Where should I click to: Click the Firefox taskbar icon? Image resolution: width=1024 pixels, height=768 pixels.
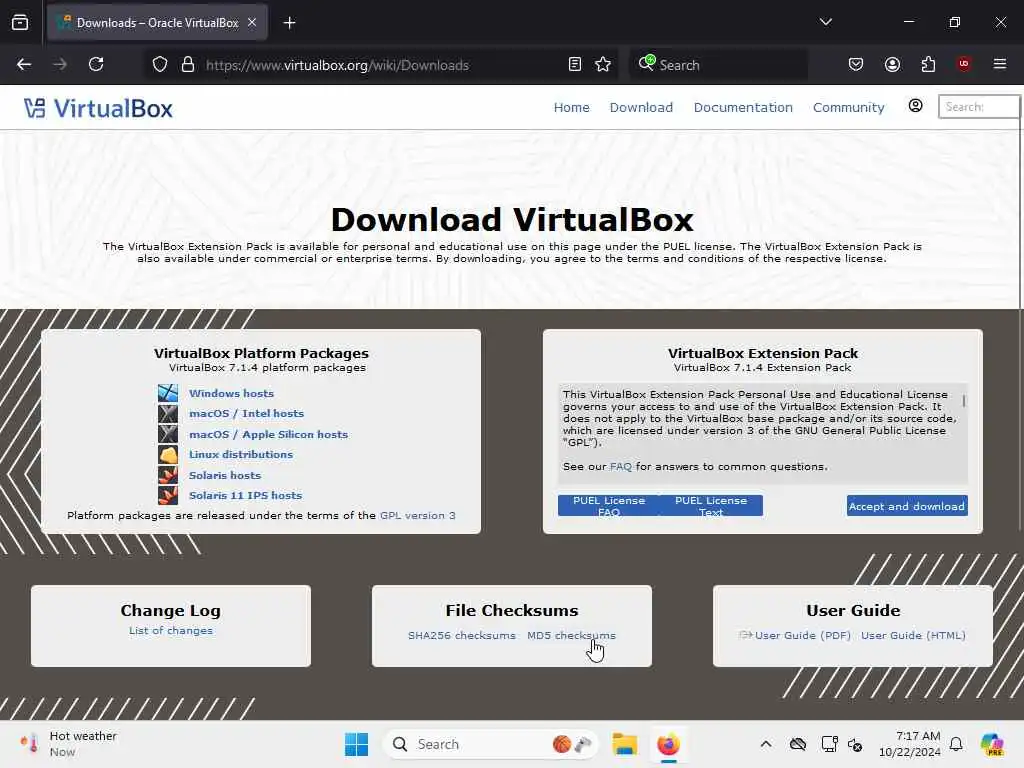coord(668,744)
